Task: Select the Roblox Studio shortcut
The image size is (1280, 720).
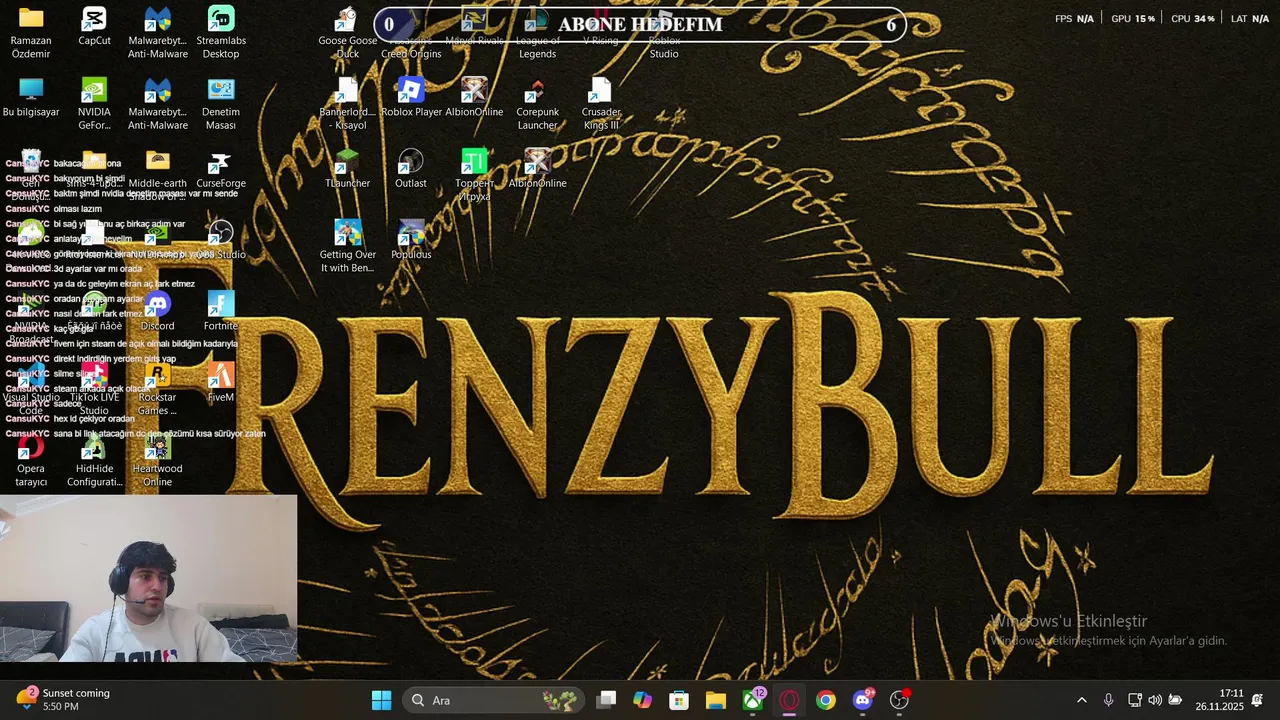Action: [x=664, y=33]
